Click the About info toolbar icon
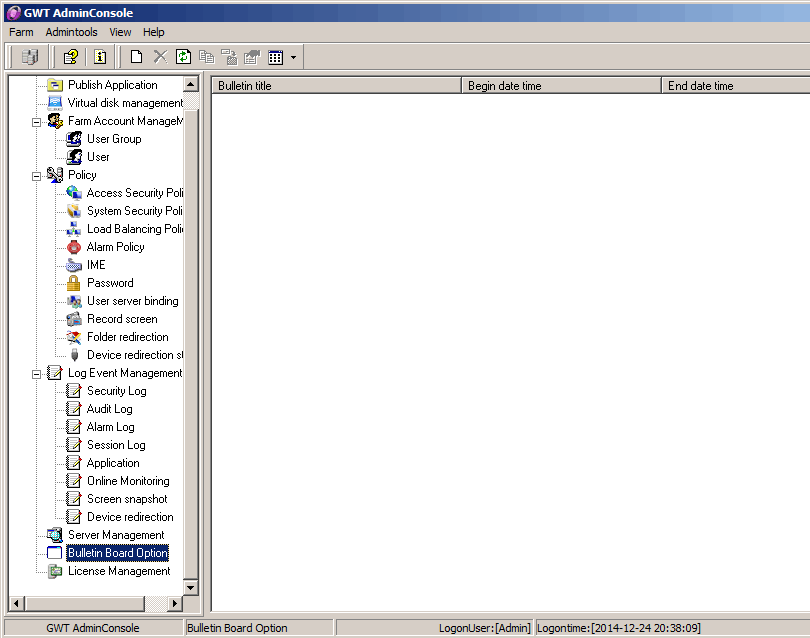 tap(100, 57)
